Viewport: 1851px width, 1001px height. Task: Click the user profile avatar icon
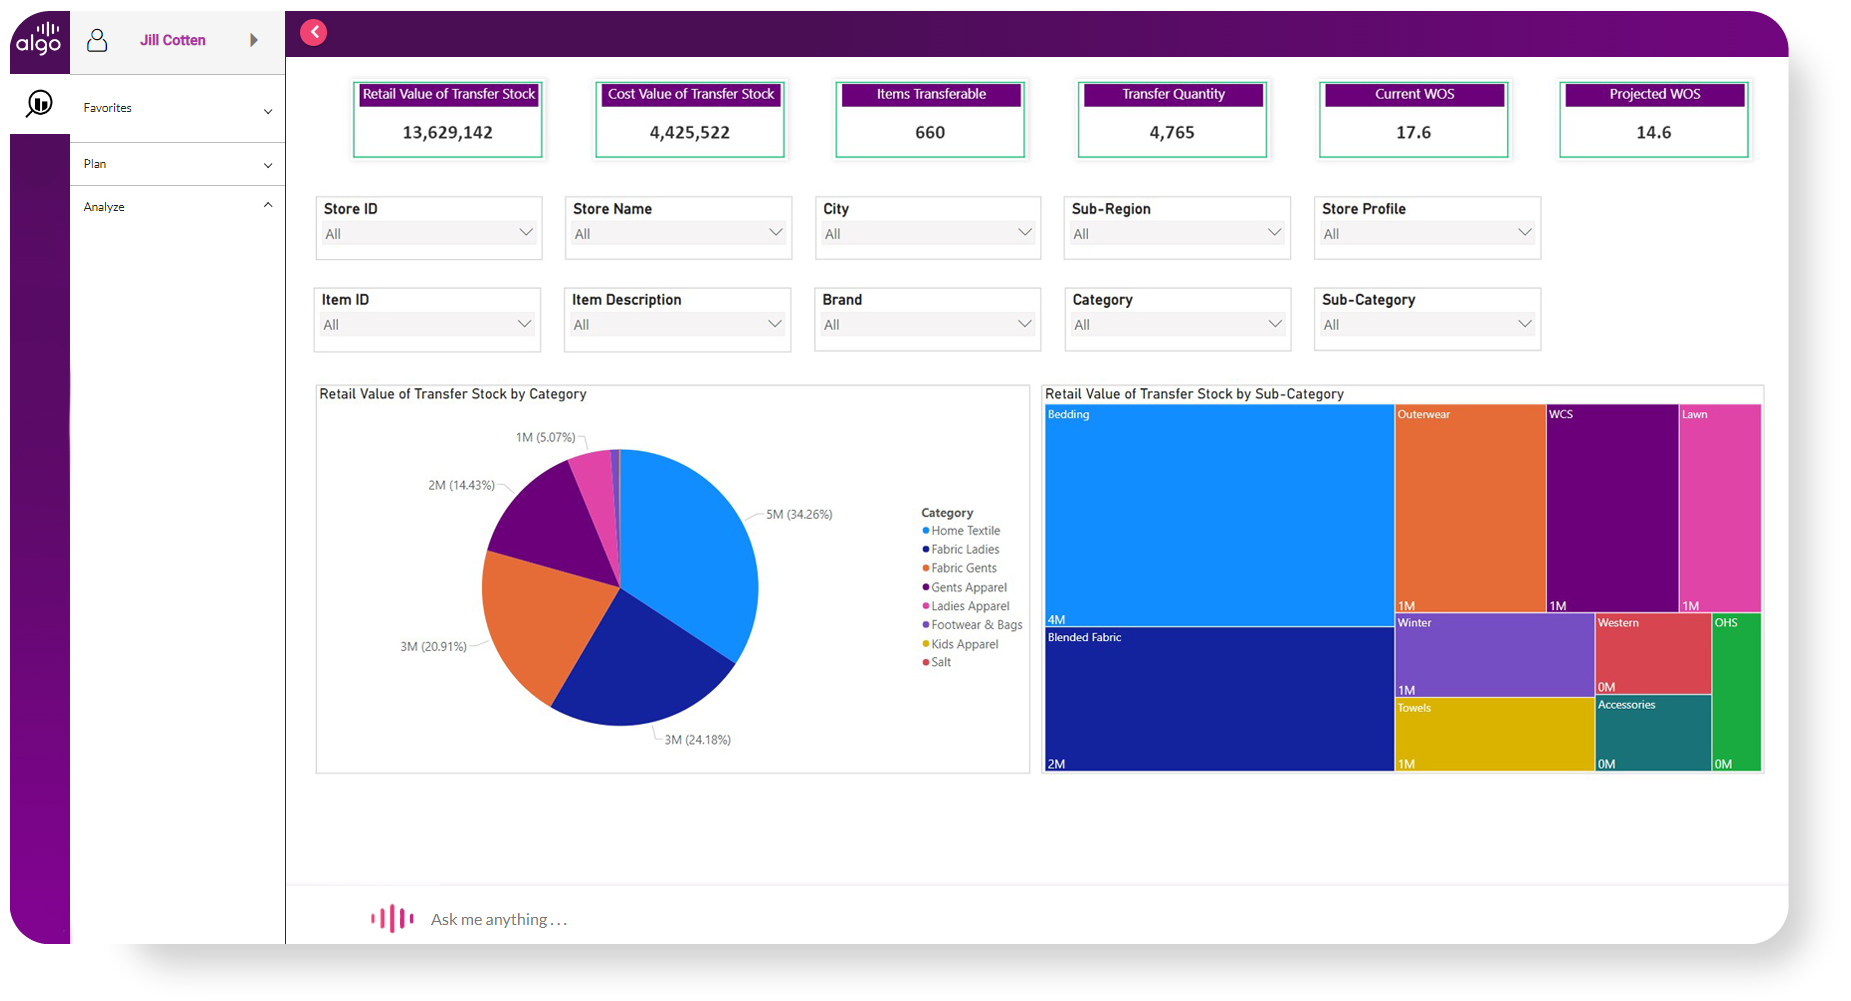tap(97, 40)
